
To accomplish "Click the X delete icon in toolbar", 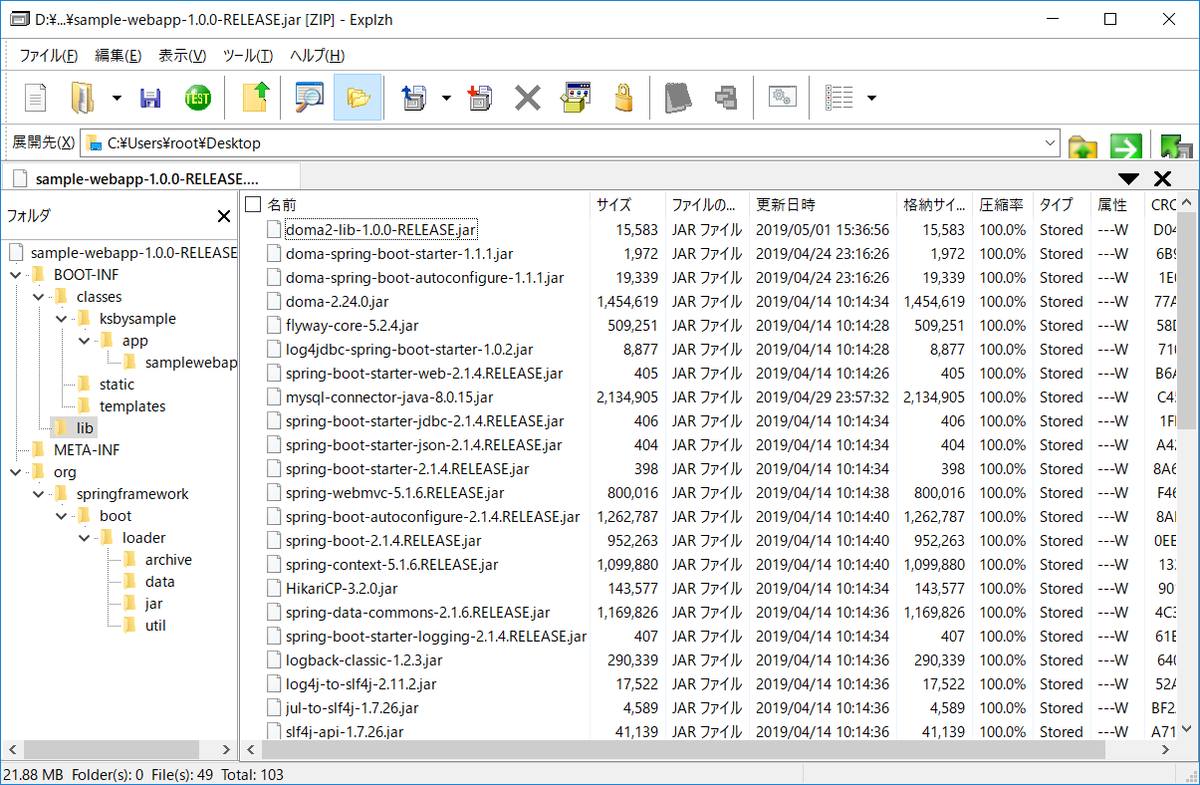I will 528,98.
